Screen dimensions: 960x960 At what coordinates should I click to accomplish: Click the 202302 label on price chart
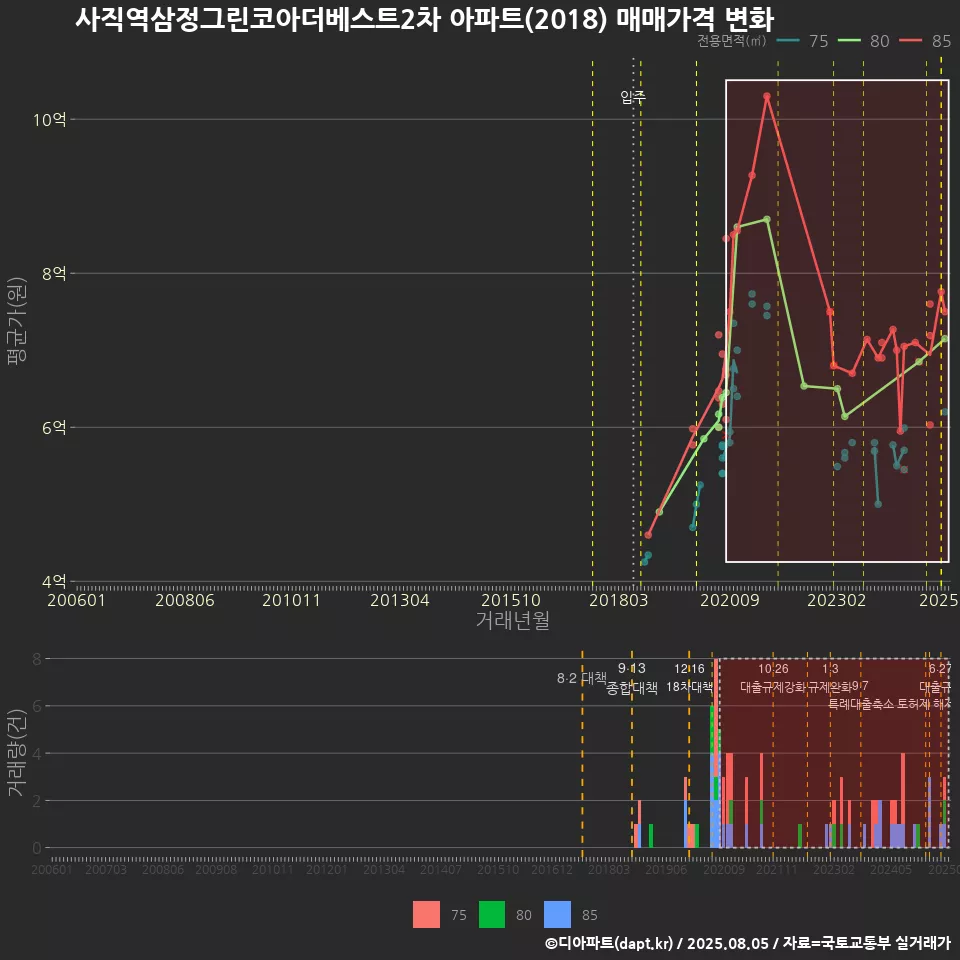pyautogui.click(x=836, y=600)
